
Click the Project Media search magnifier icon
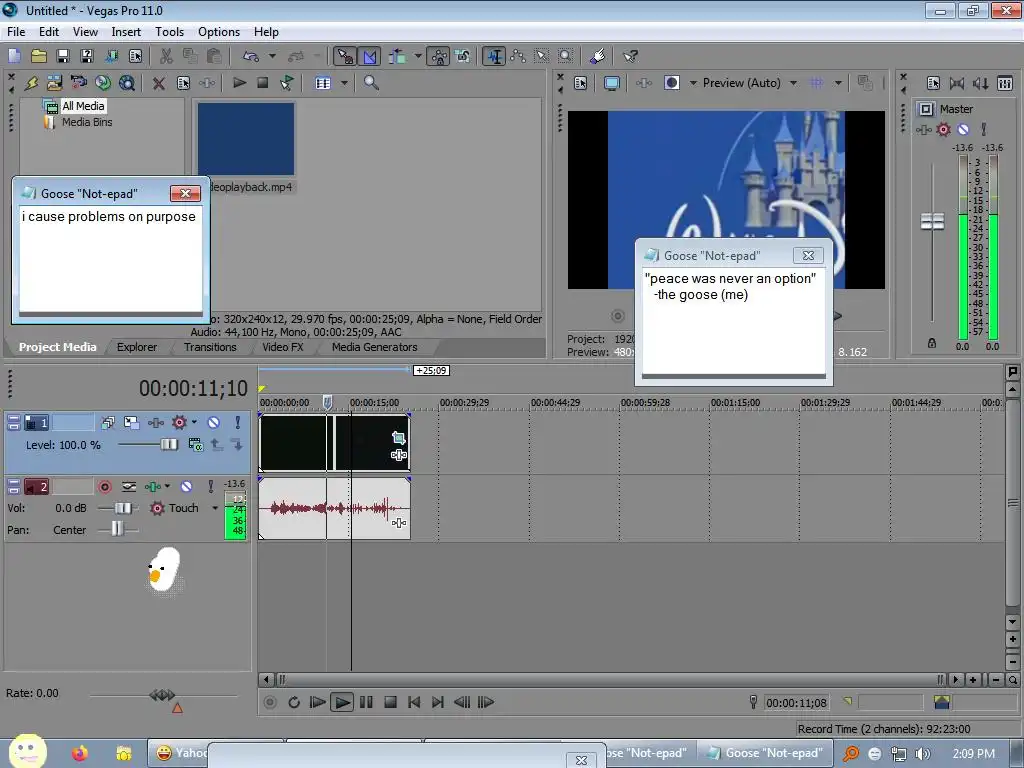click(371, 83)
